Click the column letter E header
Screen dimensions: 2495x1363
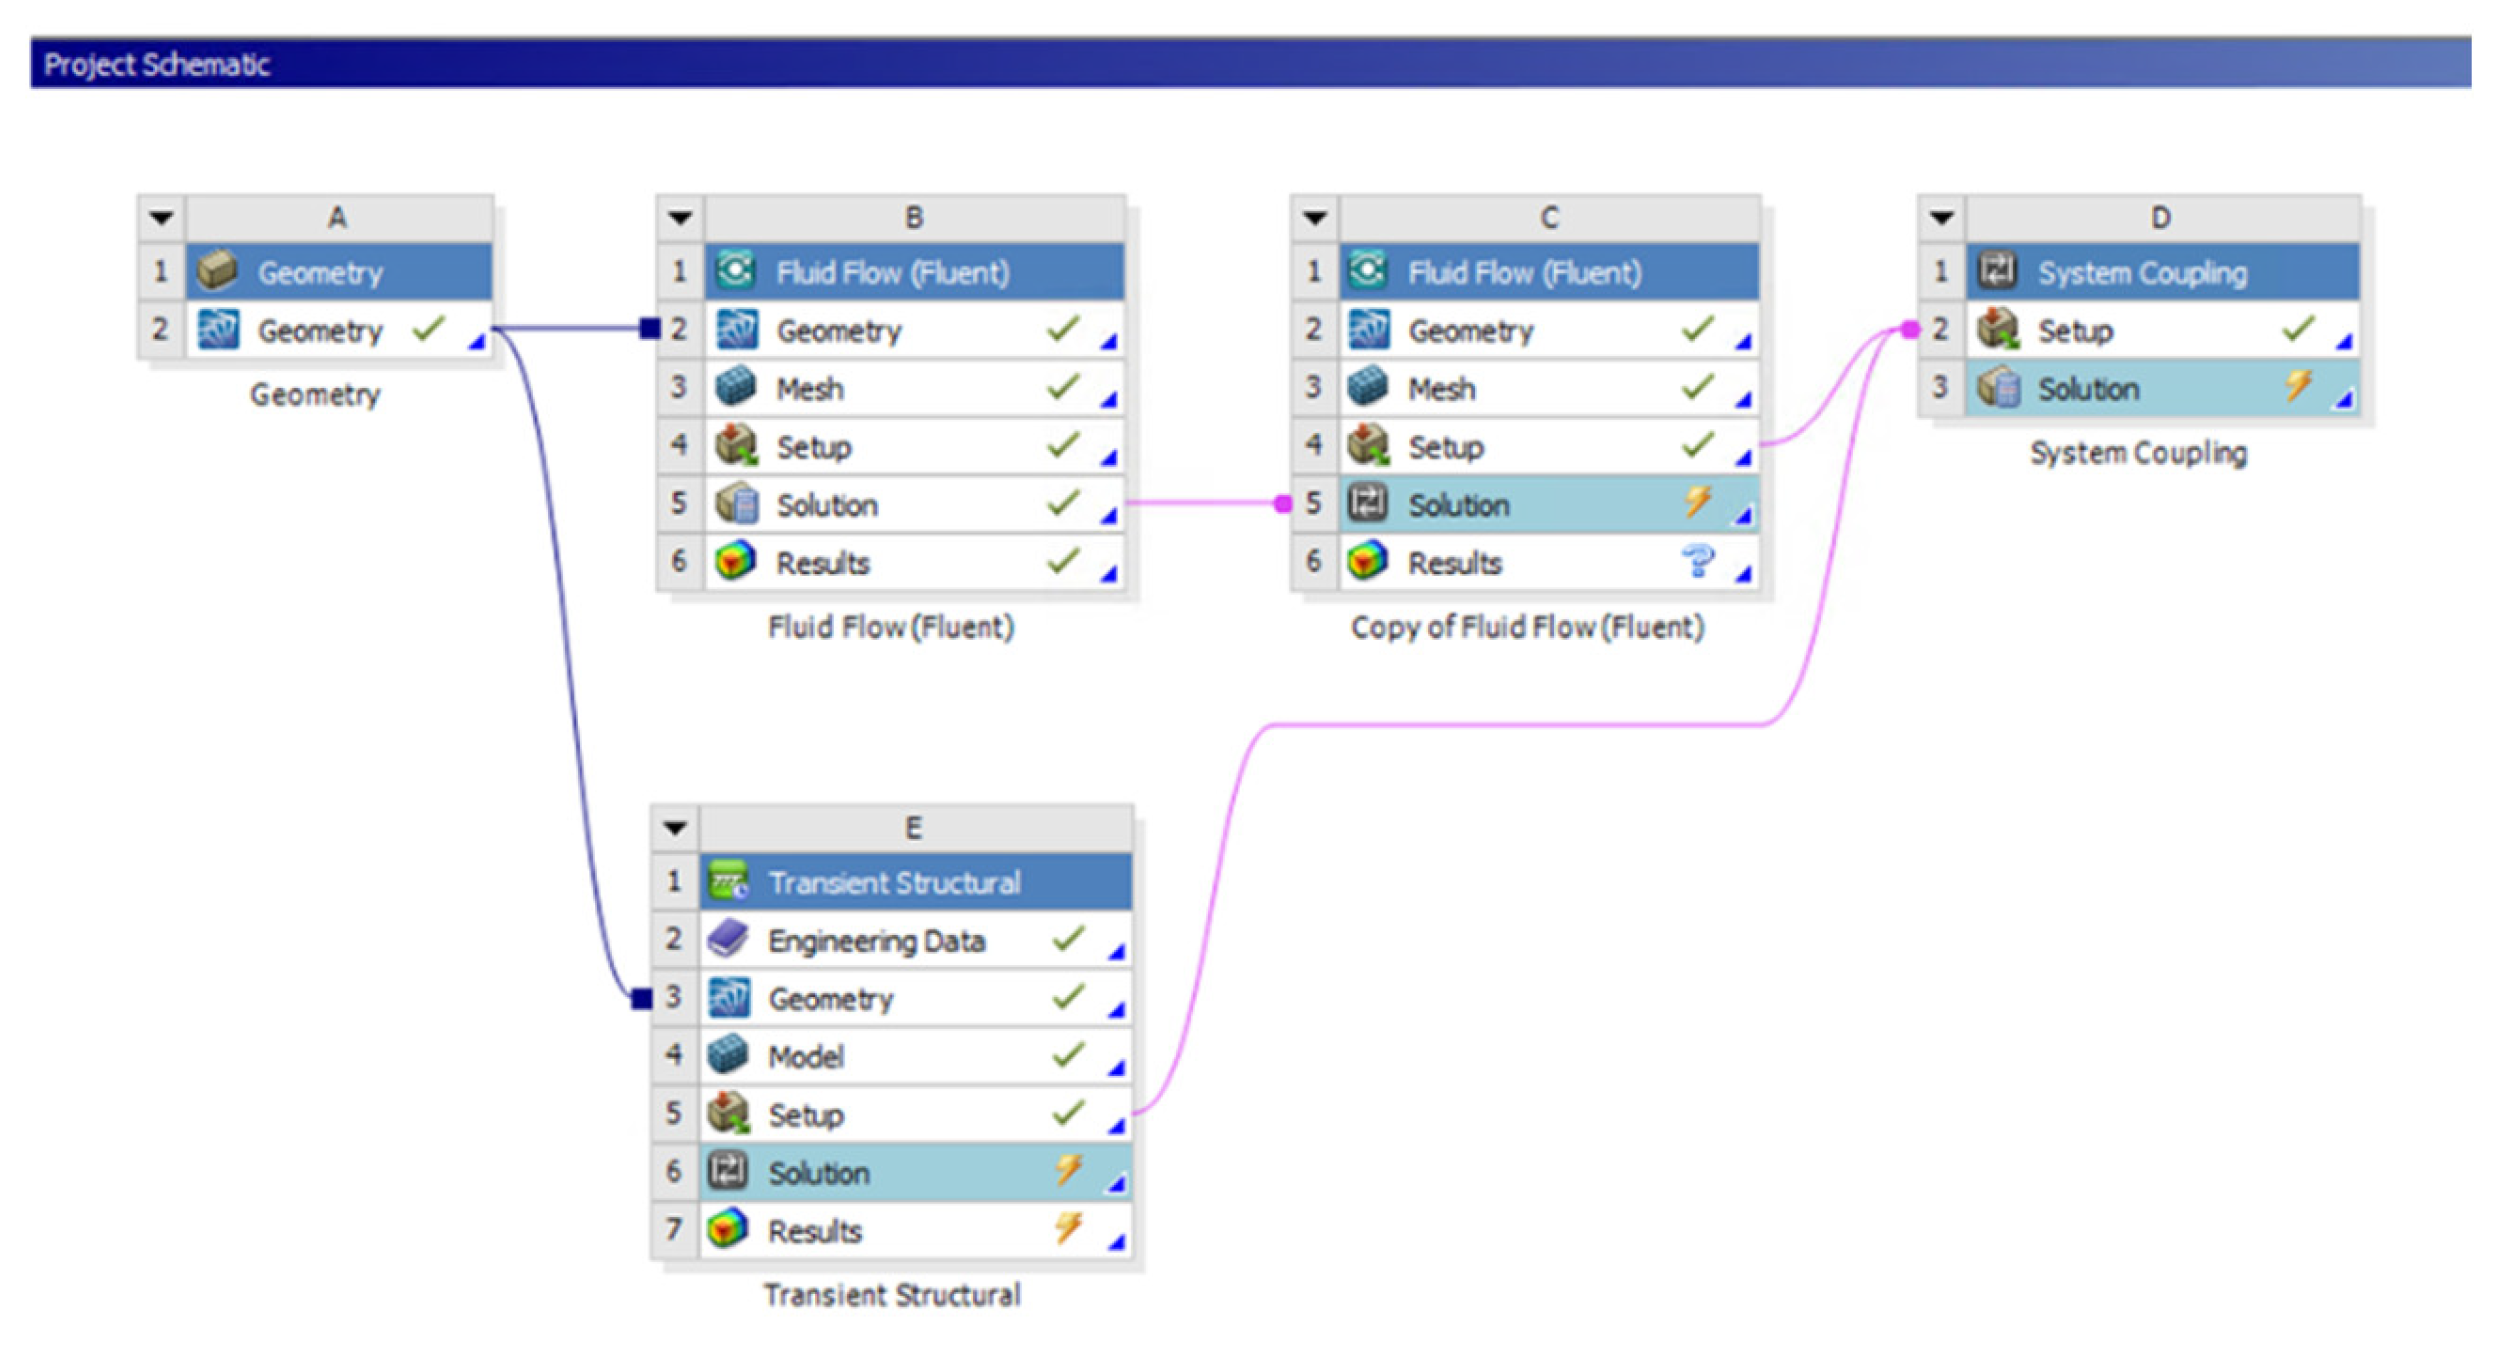pos(915,828)
